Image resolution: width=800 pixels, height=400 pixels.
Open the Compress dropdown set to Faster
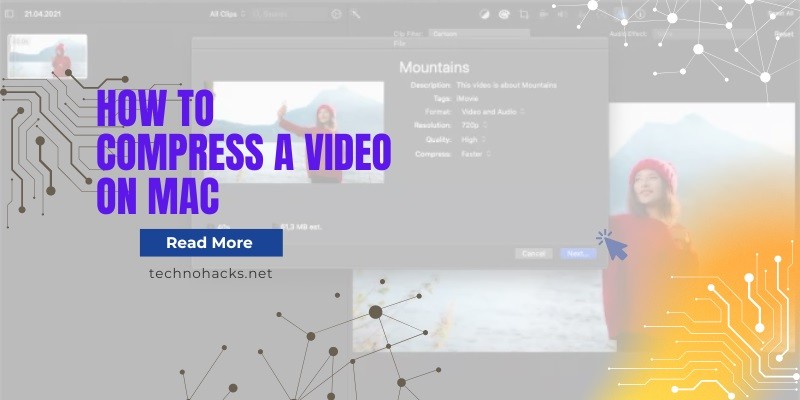(x=476, y=154)
